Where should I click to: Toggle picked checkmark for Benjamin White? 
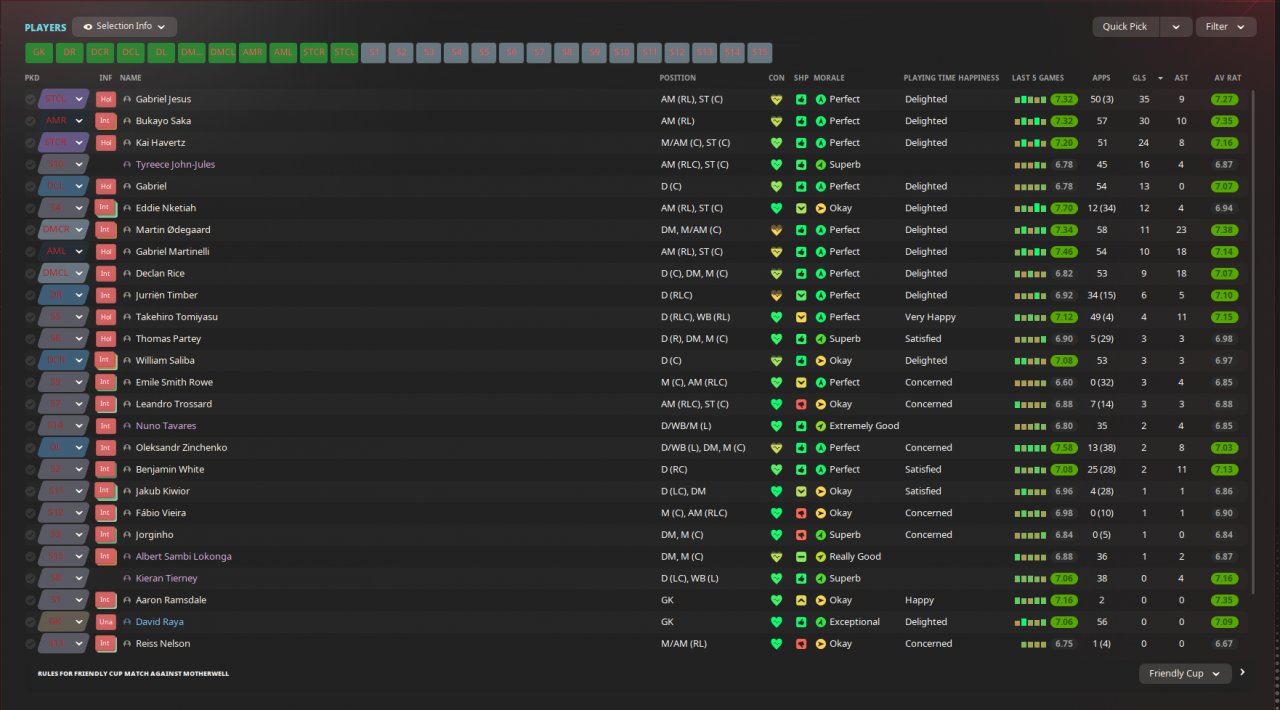click(30, 470)
